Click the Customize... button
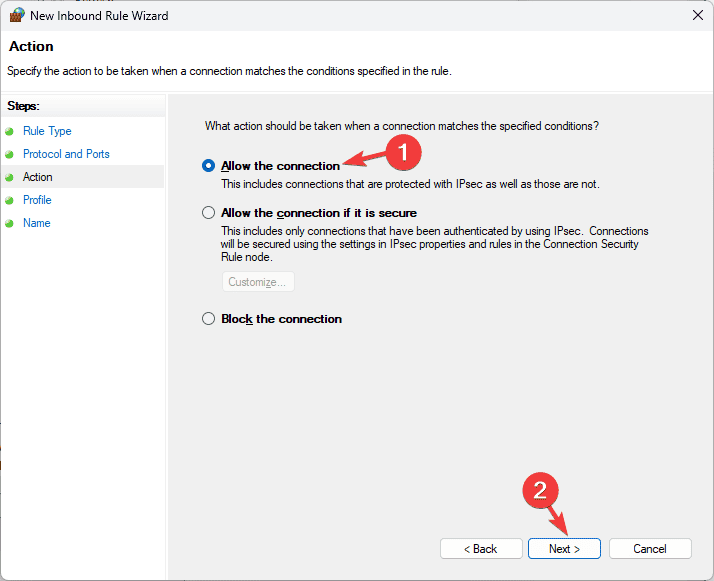714x581 pixels. [258, 282]
